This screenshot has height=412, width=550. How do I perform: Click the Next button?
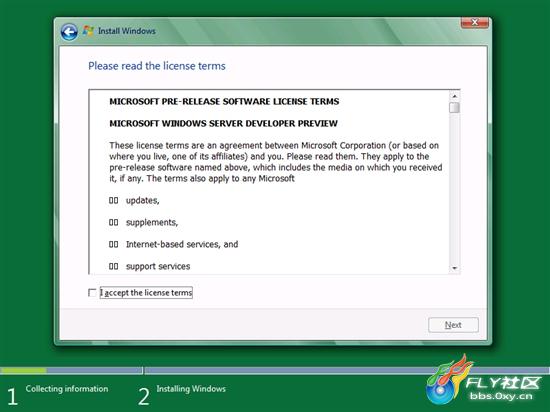coord(453,325)
